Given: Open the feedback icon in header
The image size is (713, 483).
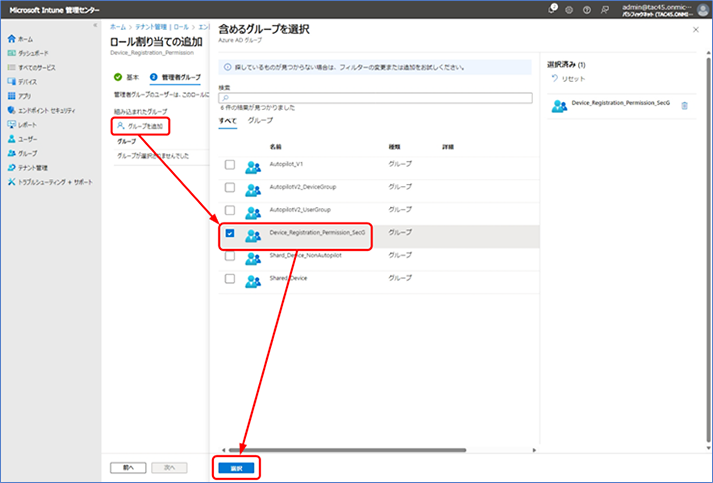Looking at the screenshot, I should 604,10.
